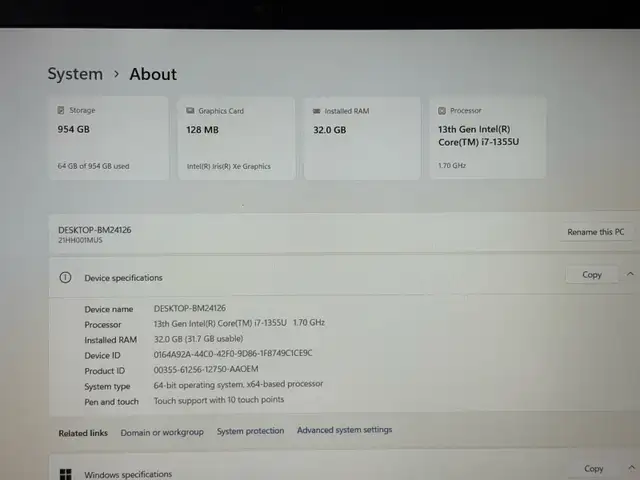Collapse the Device specifications section chevron
640x480 pixels.
[630, 274]
